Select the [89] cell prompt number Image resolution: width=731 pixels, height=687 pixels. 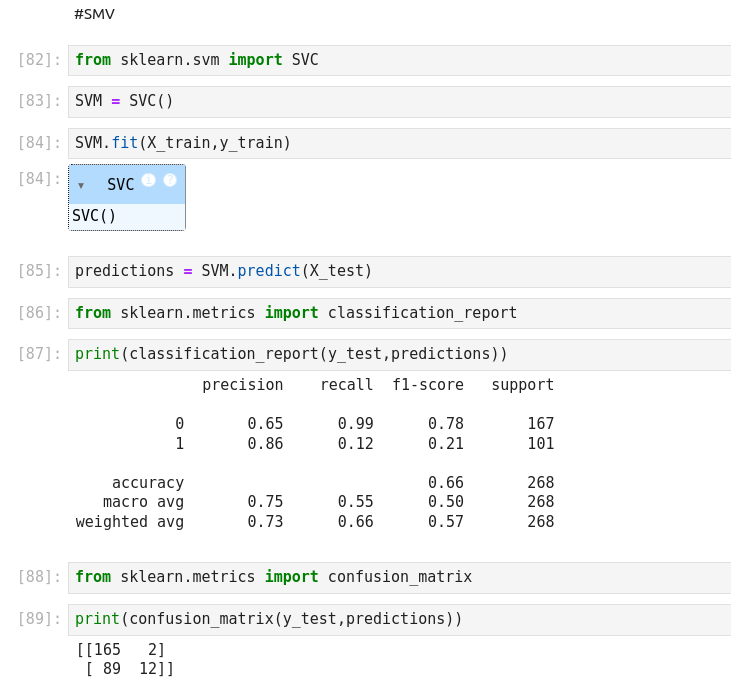[x=39, y=619]
